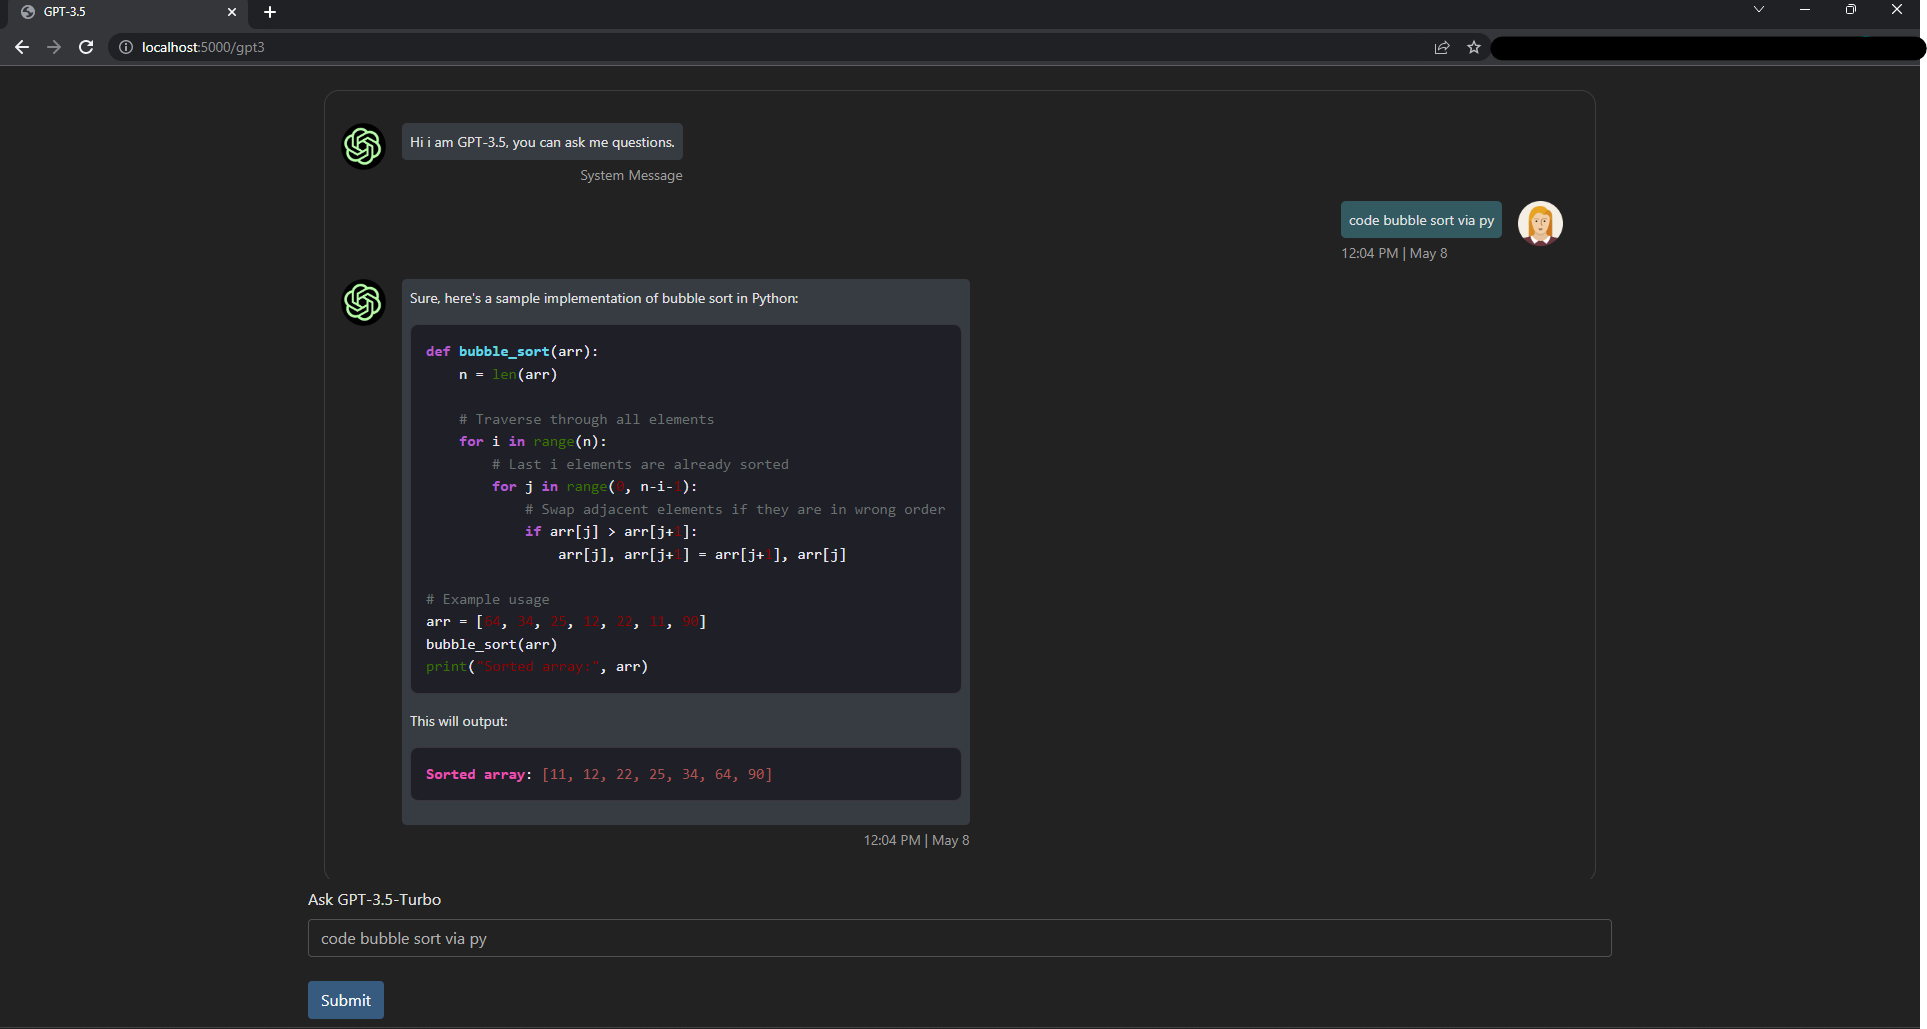Submit the question with the Submit button

coord(346,1000)
